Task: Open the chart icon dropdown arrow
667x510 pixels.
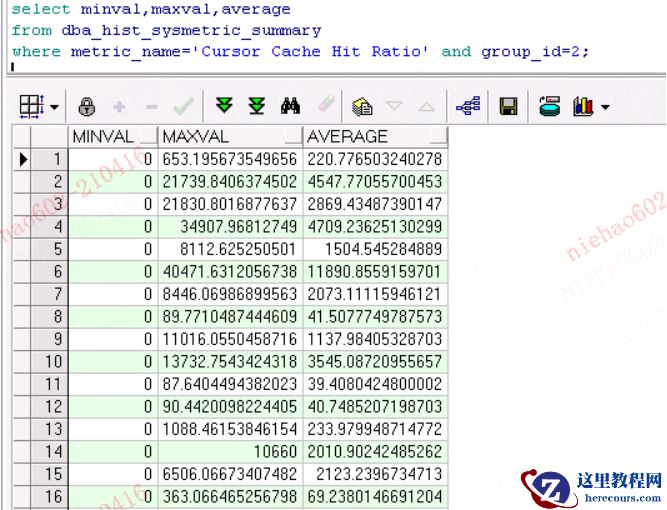Action: [605, 107]
